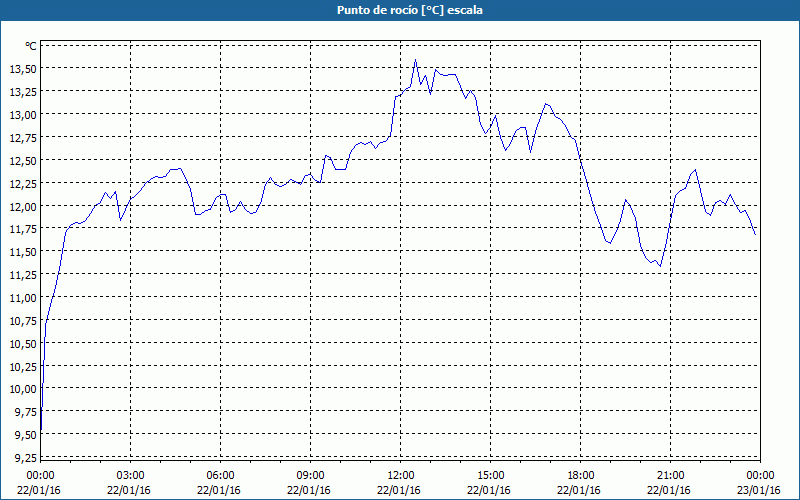Click the 21:00 time axis label
800x500 pixels.
[x=670, y=476]
